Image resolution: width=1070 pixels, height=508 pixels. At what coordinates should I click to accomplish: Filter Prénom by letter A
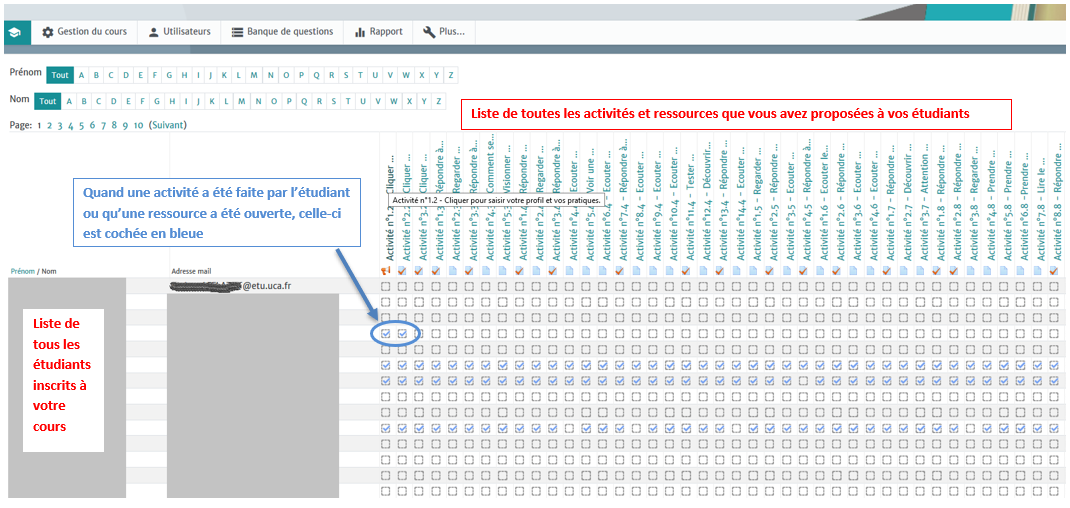pyautogui.click(x=82, y=75)
